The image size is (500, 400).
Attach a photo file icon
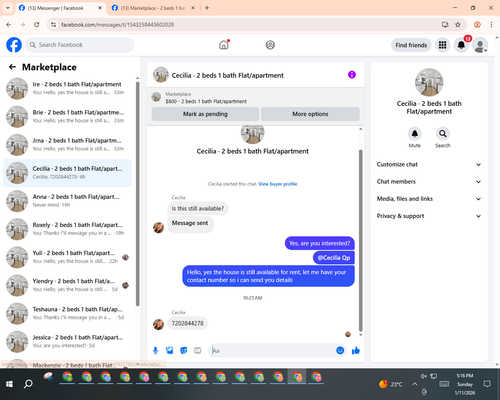click(x=170, y=350)
